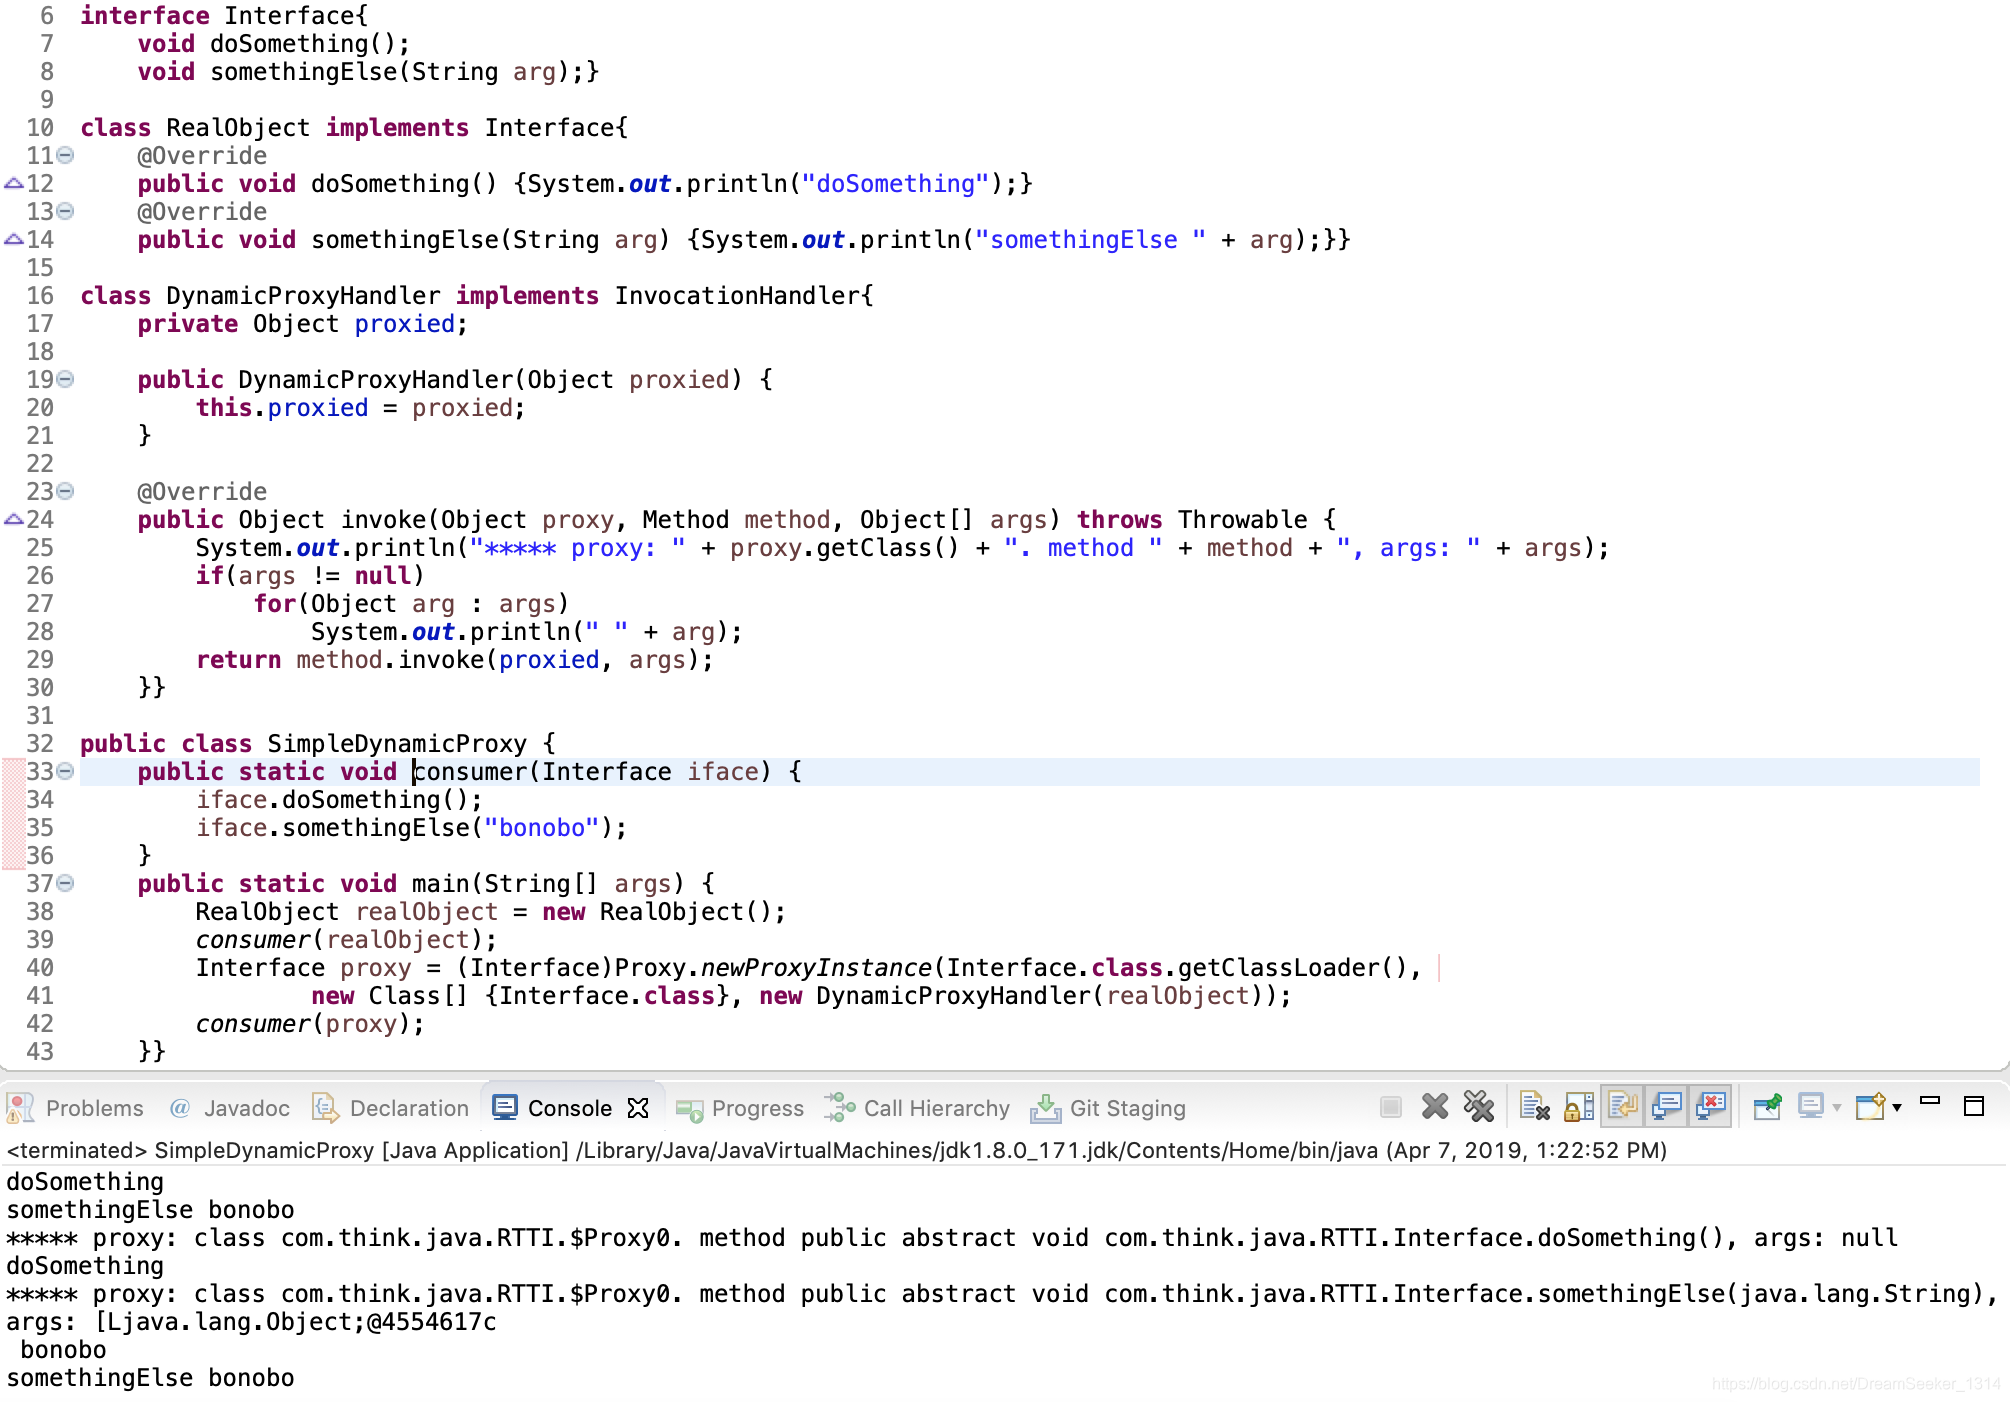Image resolution: width=2010 pixels, height=1402 pixels.
Task: Click the override marker on line 12
Action: pos(13,183)
